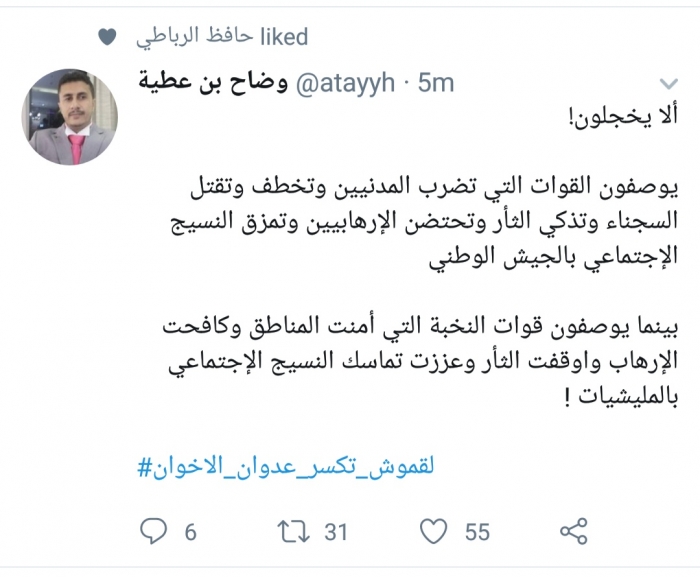Click the reply count 6
Viewport: 700px width, 577px height.
point(190,531)
